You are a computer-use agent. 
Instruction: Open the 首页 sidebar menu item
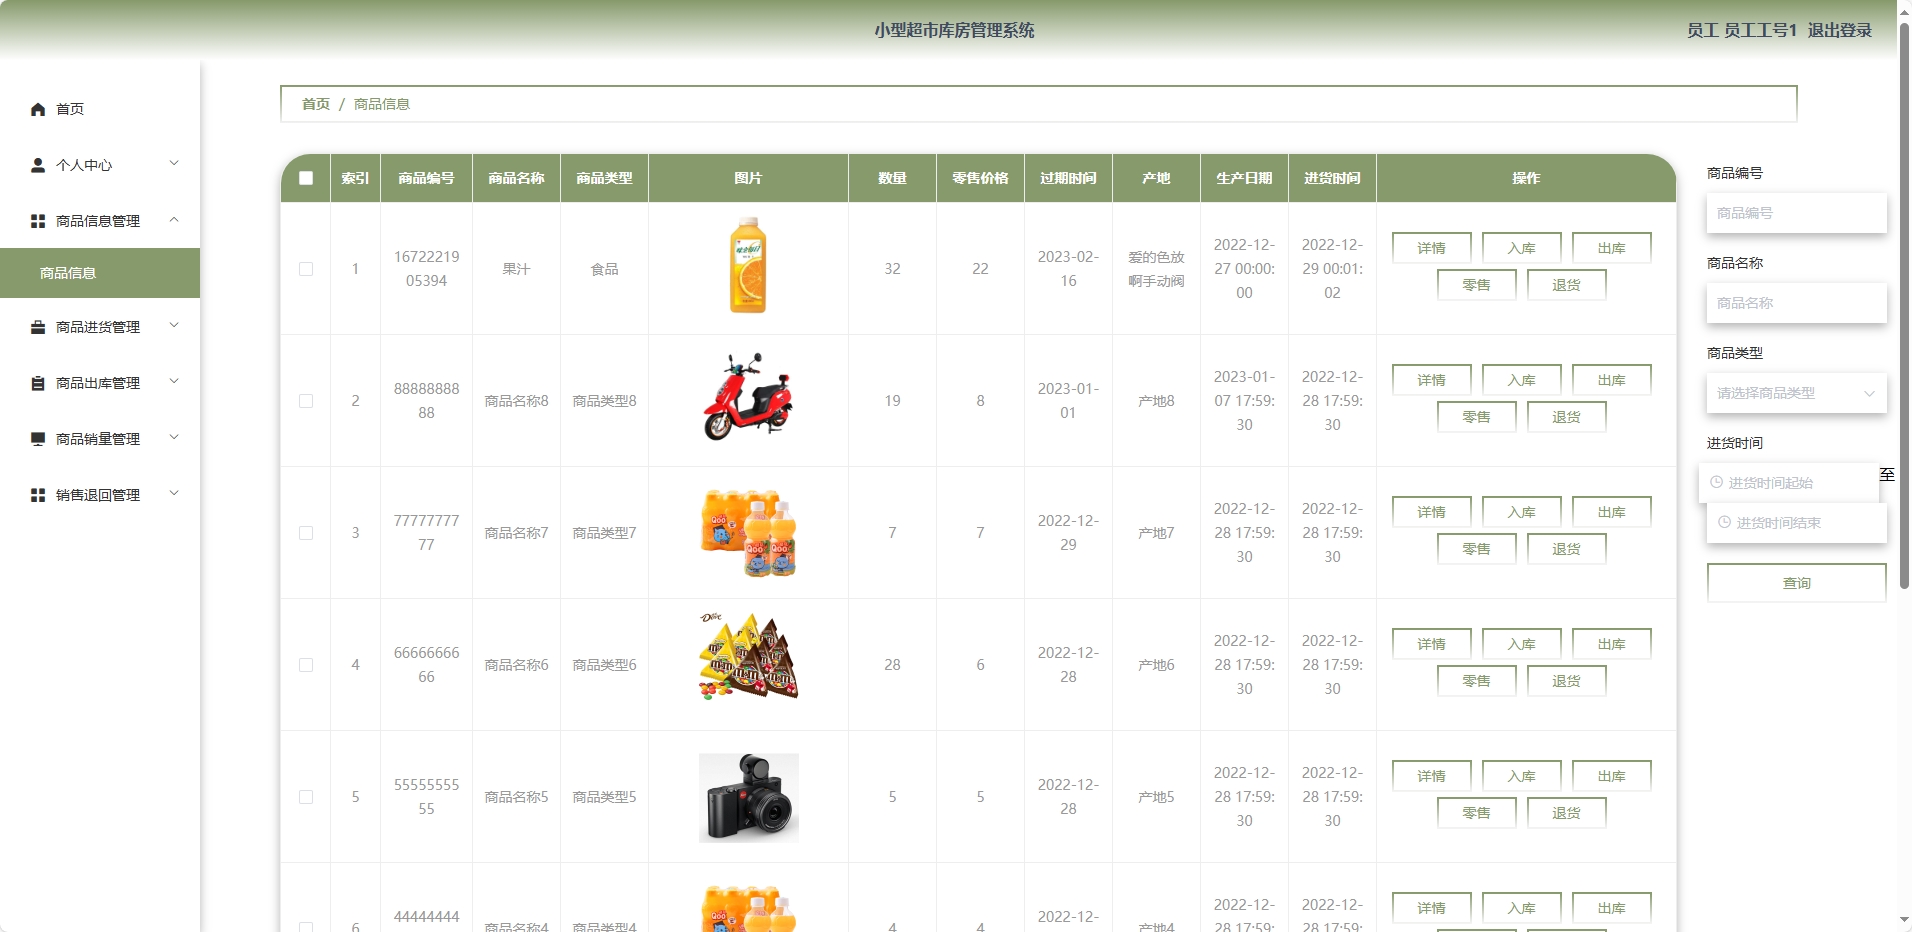100,109
